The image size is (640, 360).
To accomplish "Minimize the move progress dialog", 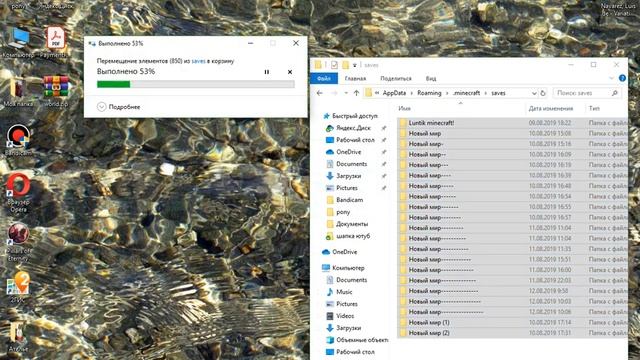I will click(251, 43).
